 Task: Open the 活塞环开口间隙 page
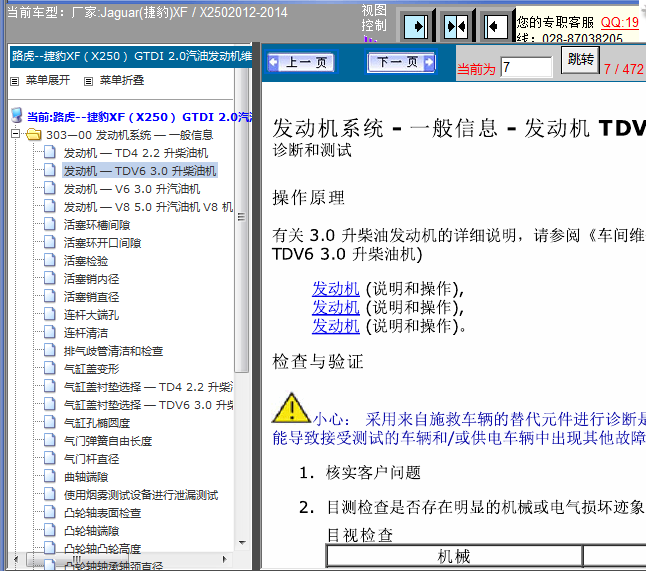102,243
